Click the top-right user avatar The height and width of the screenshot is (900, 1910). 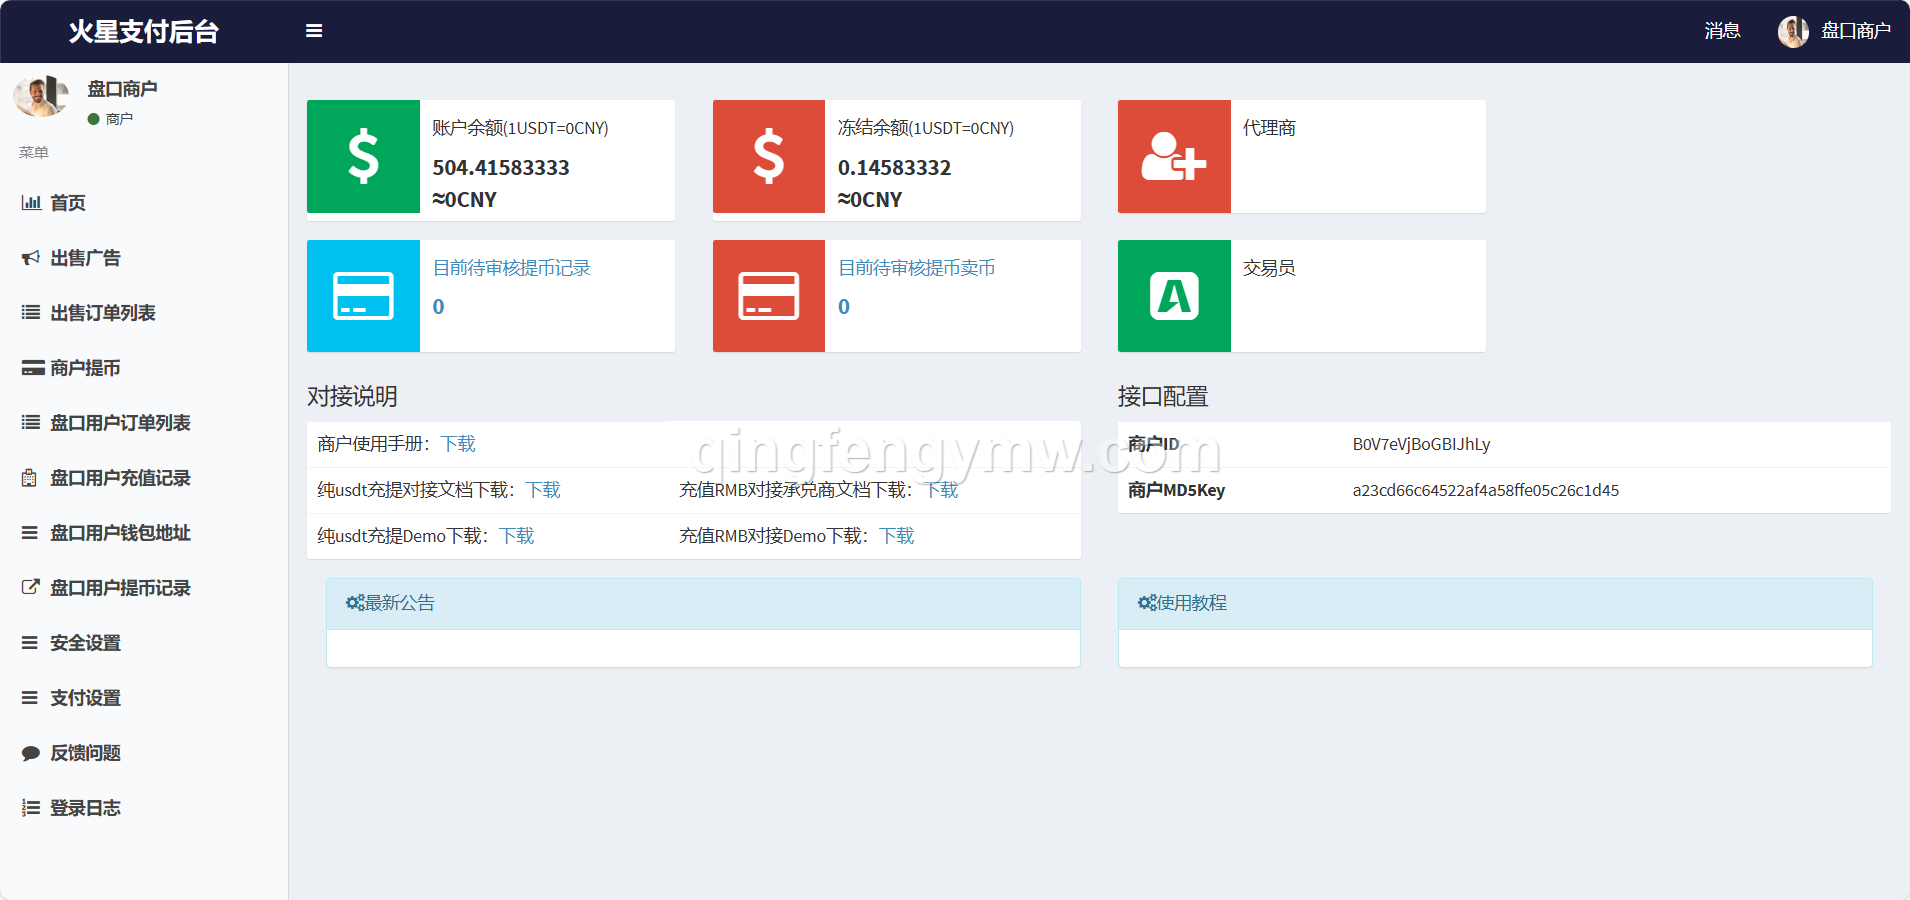coord(1793,31)
